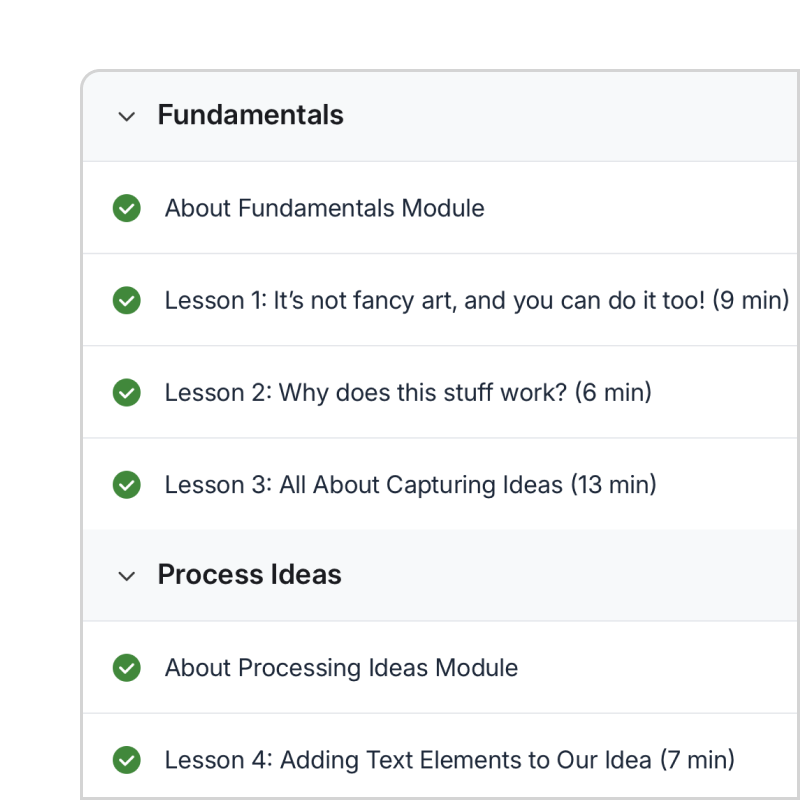Click the Fundamentals section heading
The height and width of the screenshot is (800, 800).
tap(250, 115)
